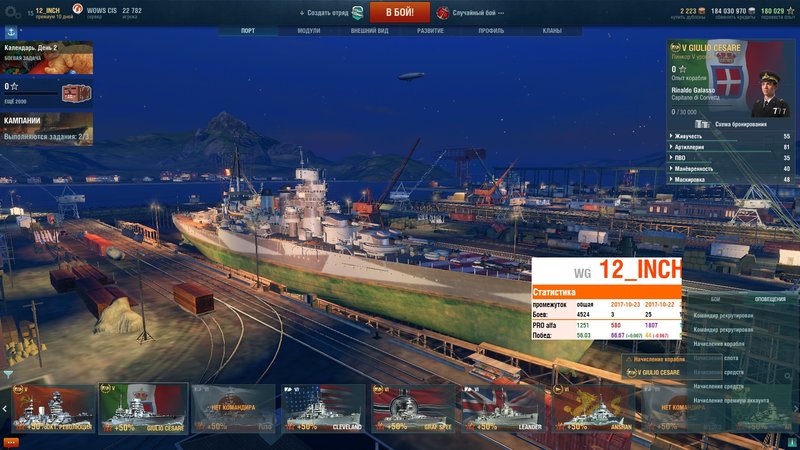
Task: Click the free XP star icon
Action: 790,11
